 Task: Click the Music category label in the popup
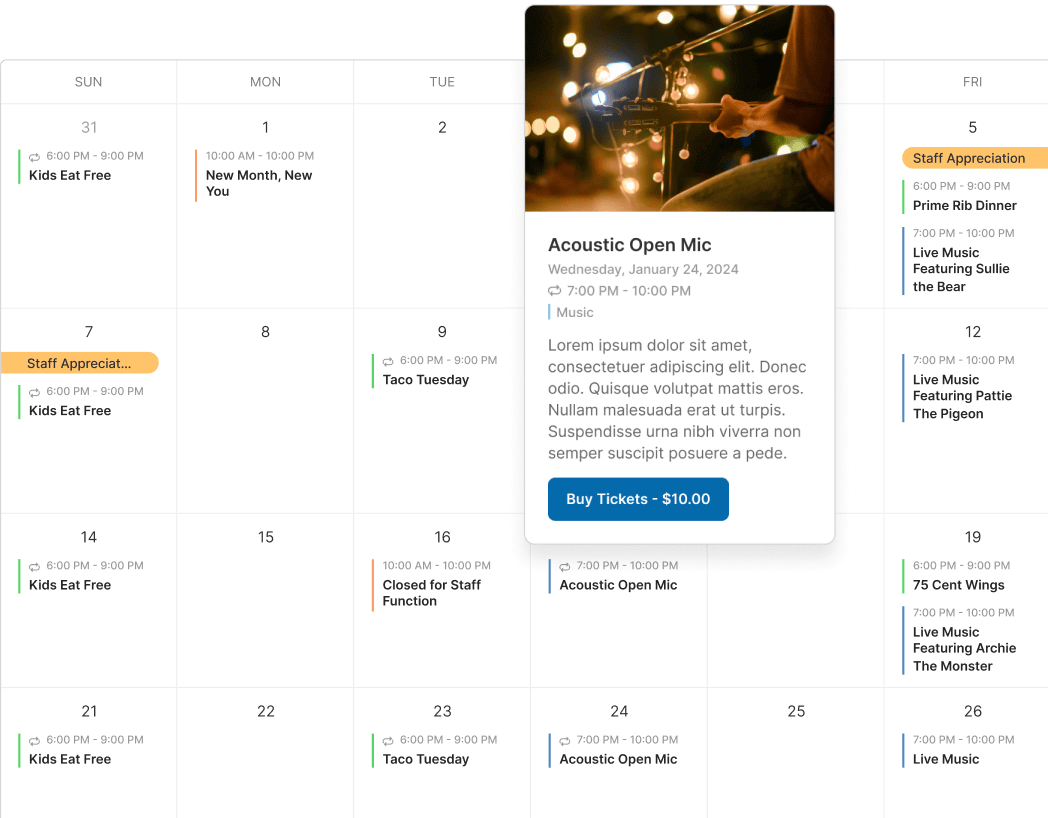[575, 313]
